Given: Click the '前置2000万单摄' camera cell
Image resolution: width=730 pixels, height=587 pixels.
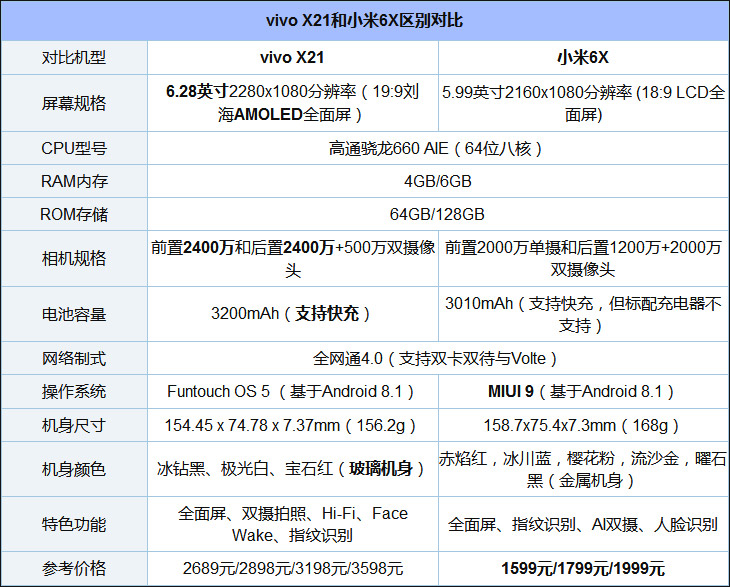Looking at the screenshot, I should (x=583, y=258).
